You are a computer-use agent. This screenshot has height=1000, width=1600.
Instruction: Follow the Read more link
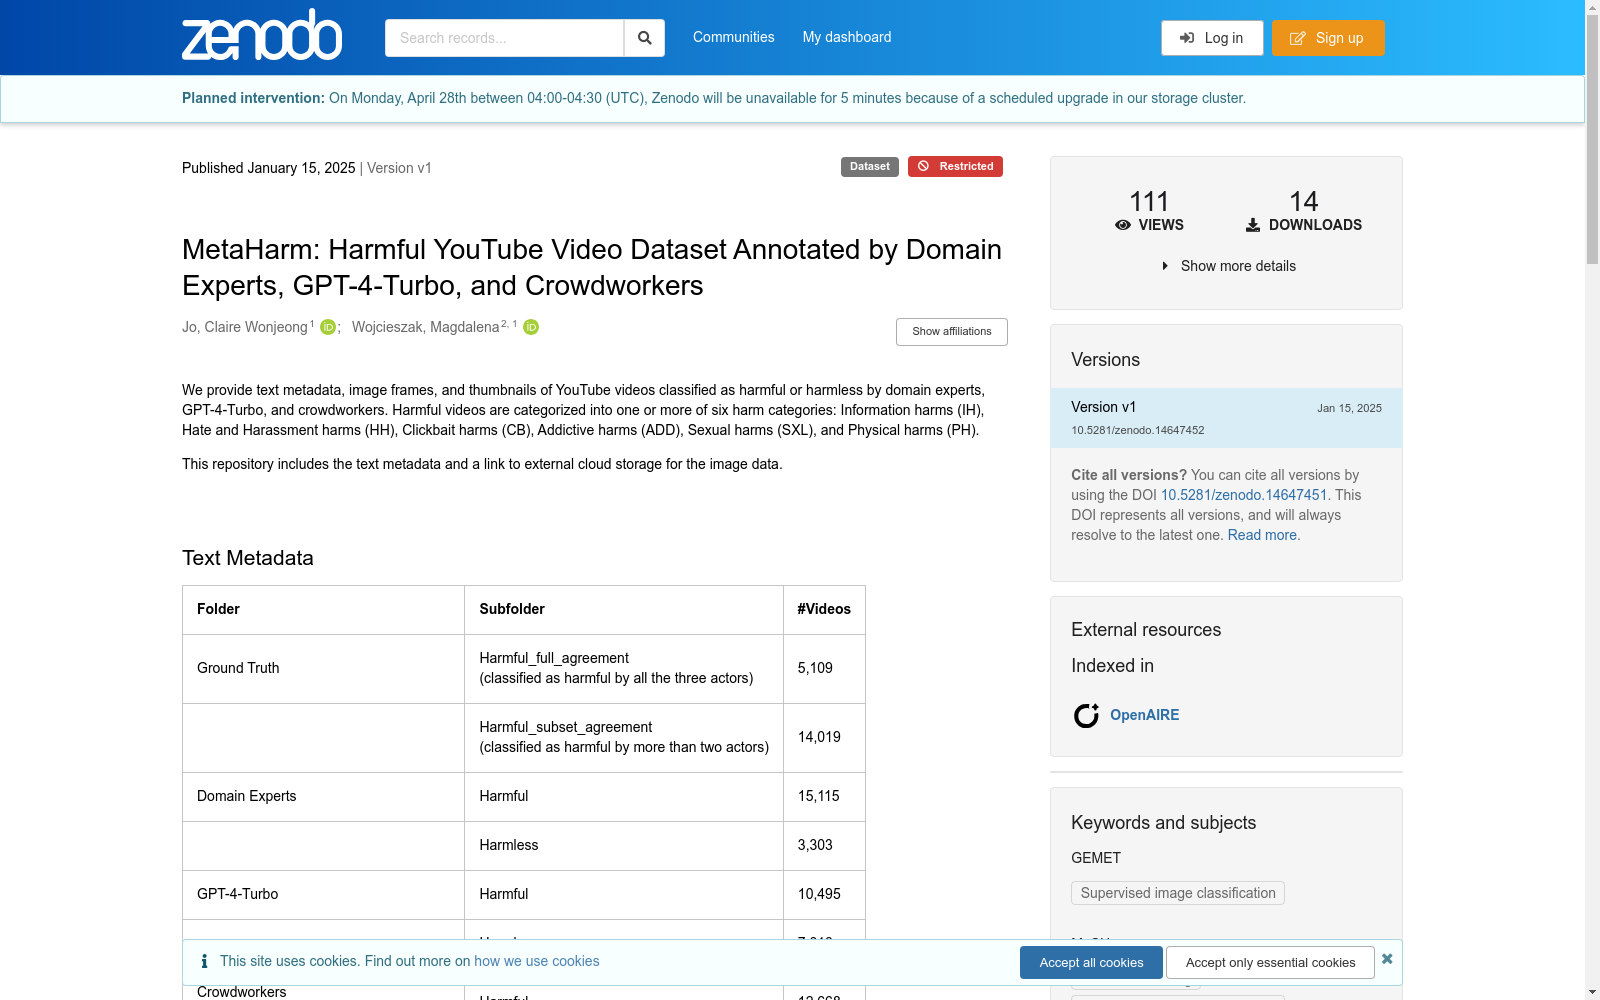coord(1262,535)
